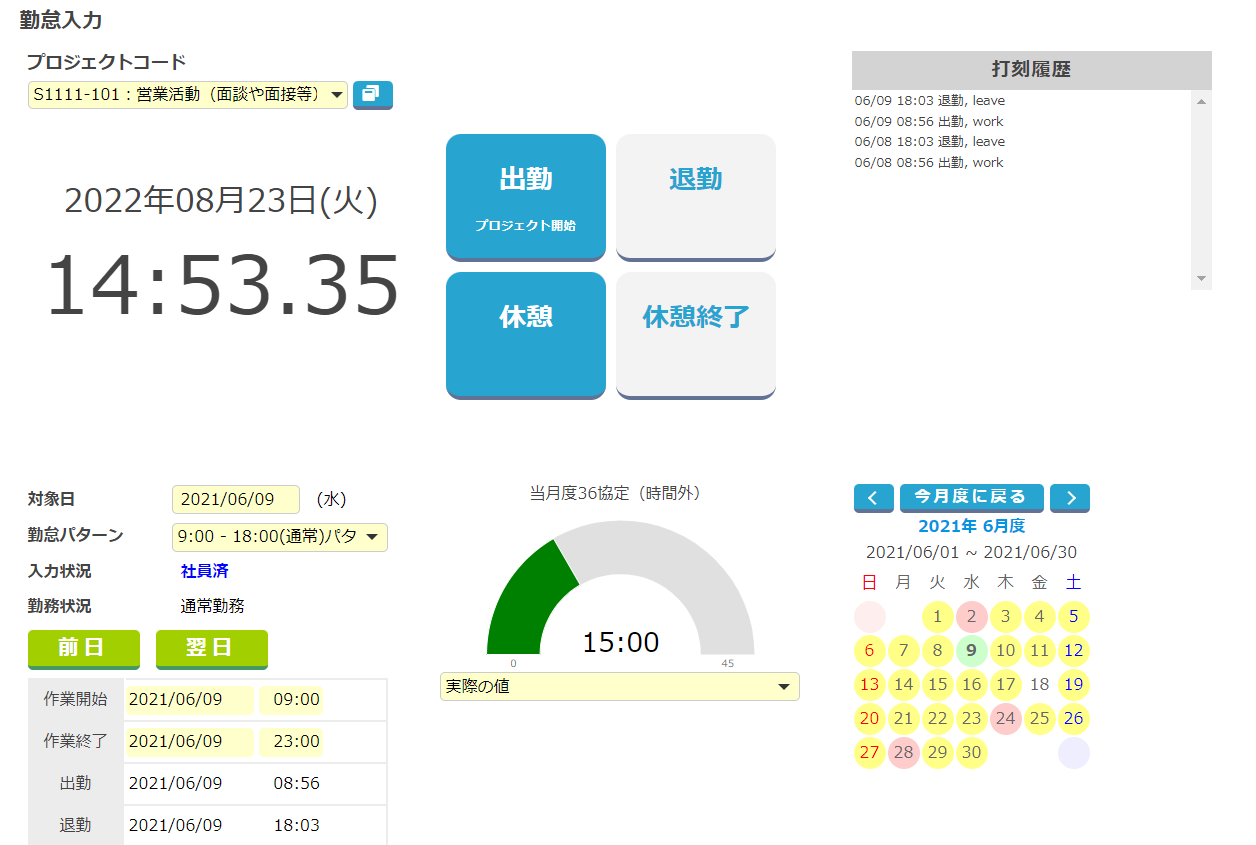This screenshot has height=845, width=1256.
Task: Select calendar day 19
Action: (x=1074, y=685)
